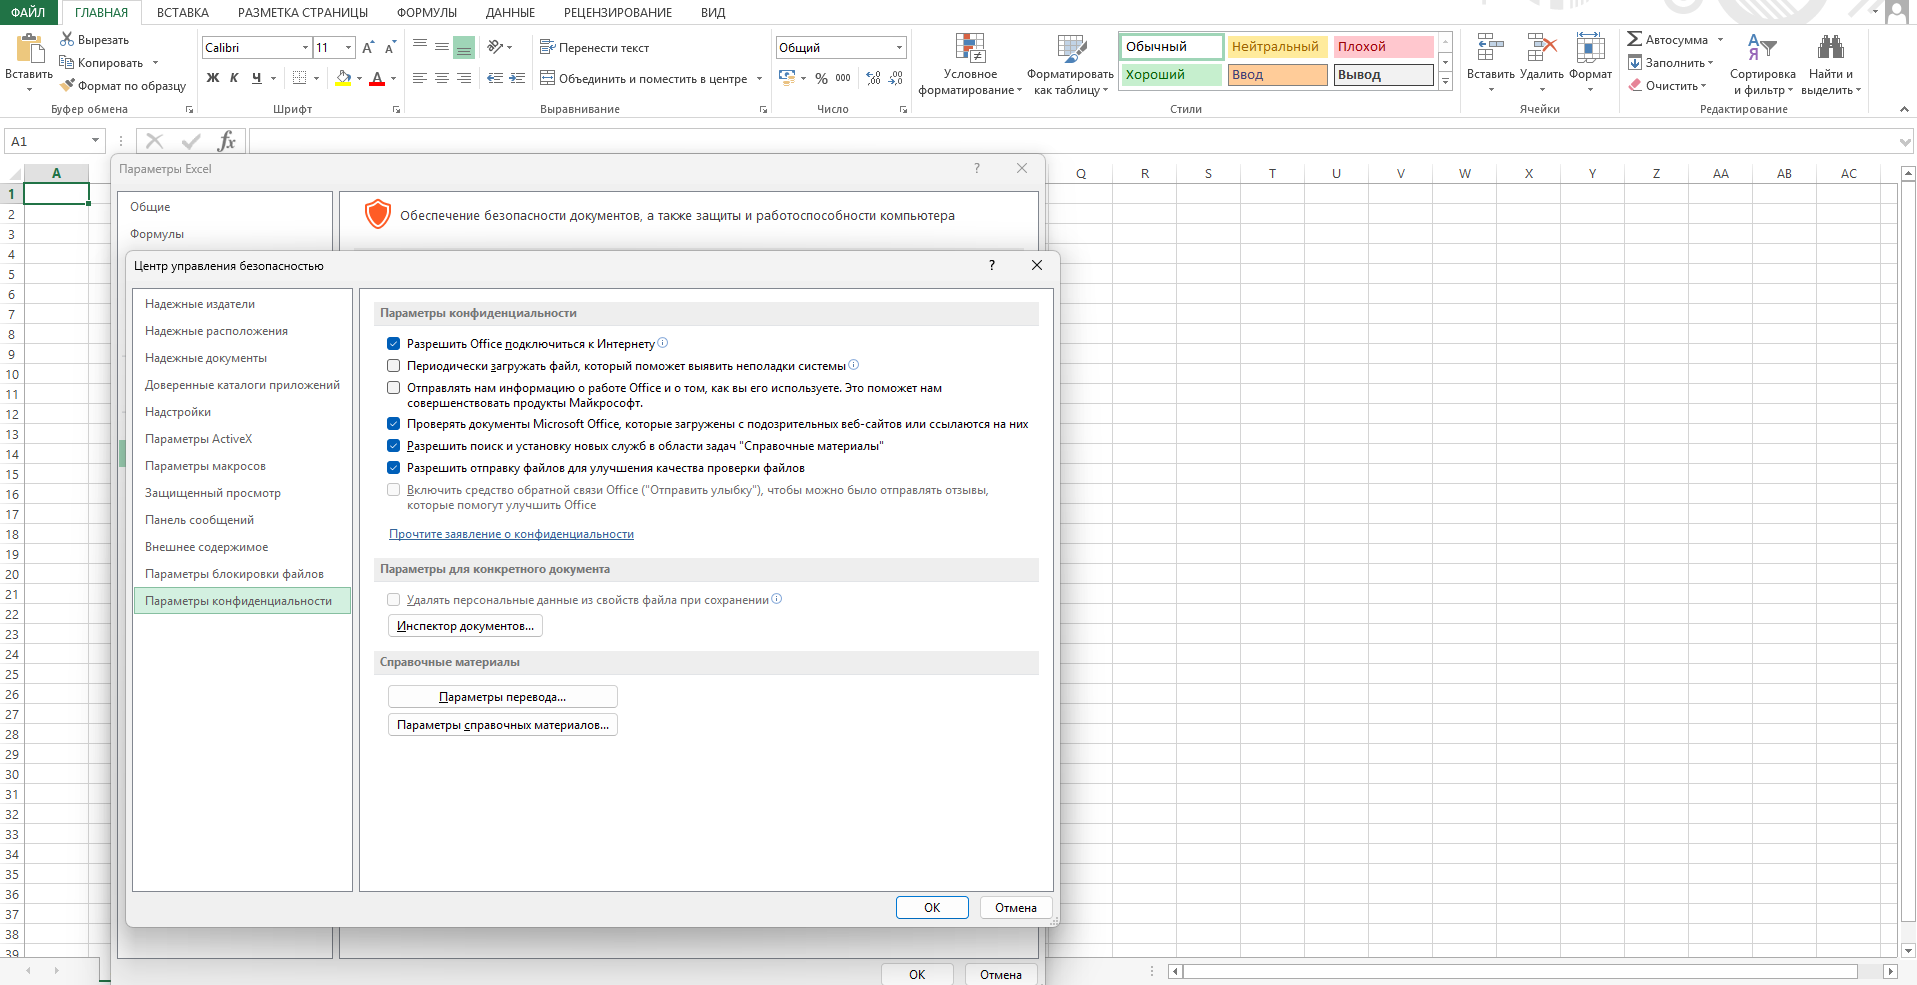
Task: Apply the 'Плохой' cell style swatch
Action: pos(1384,46)
